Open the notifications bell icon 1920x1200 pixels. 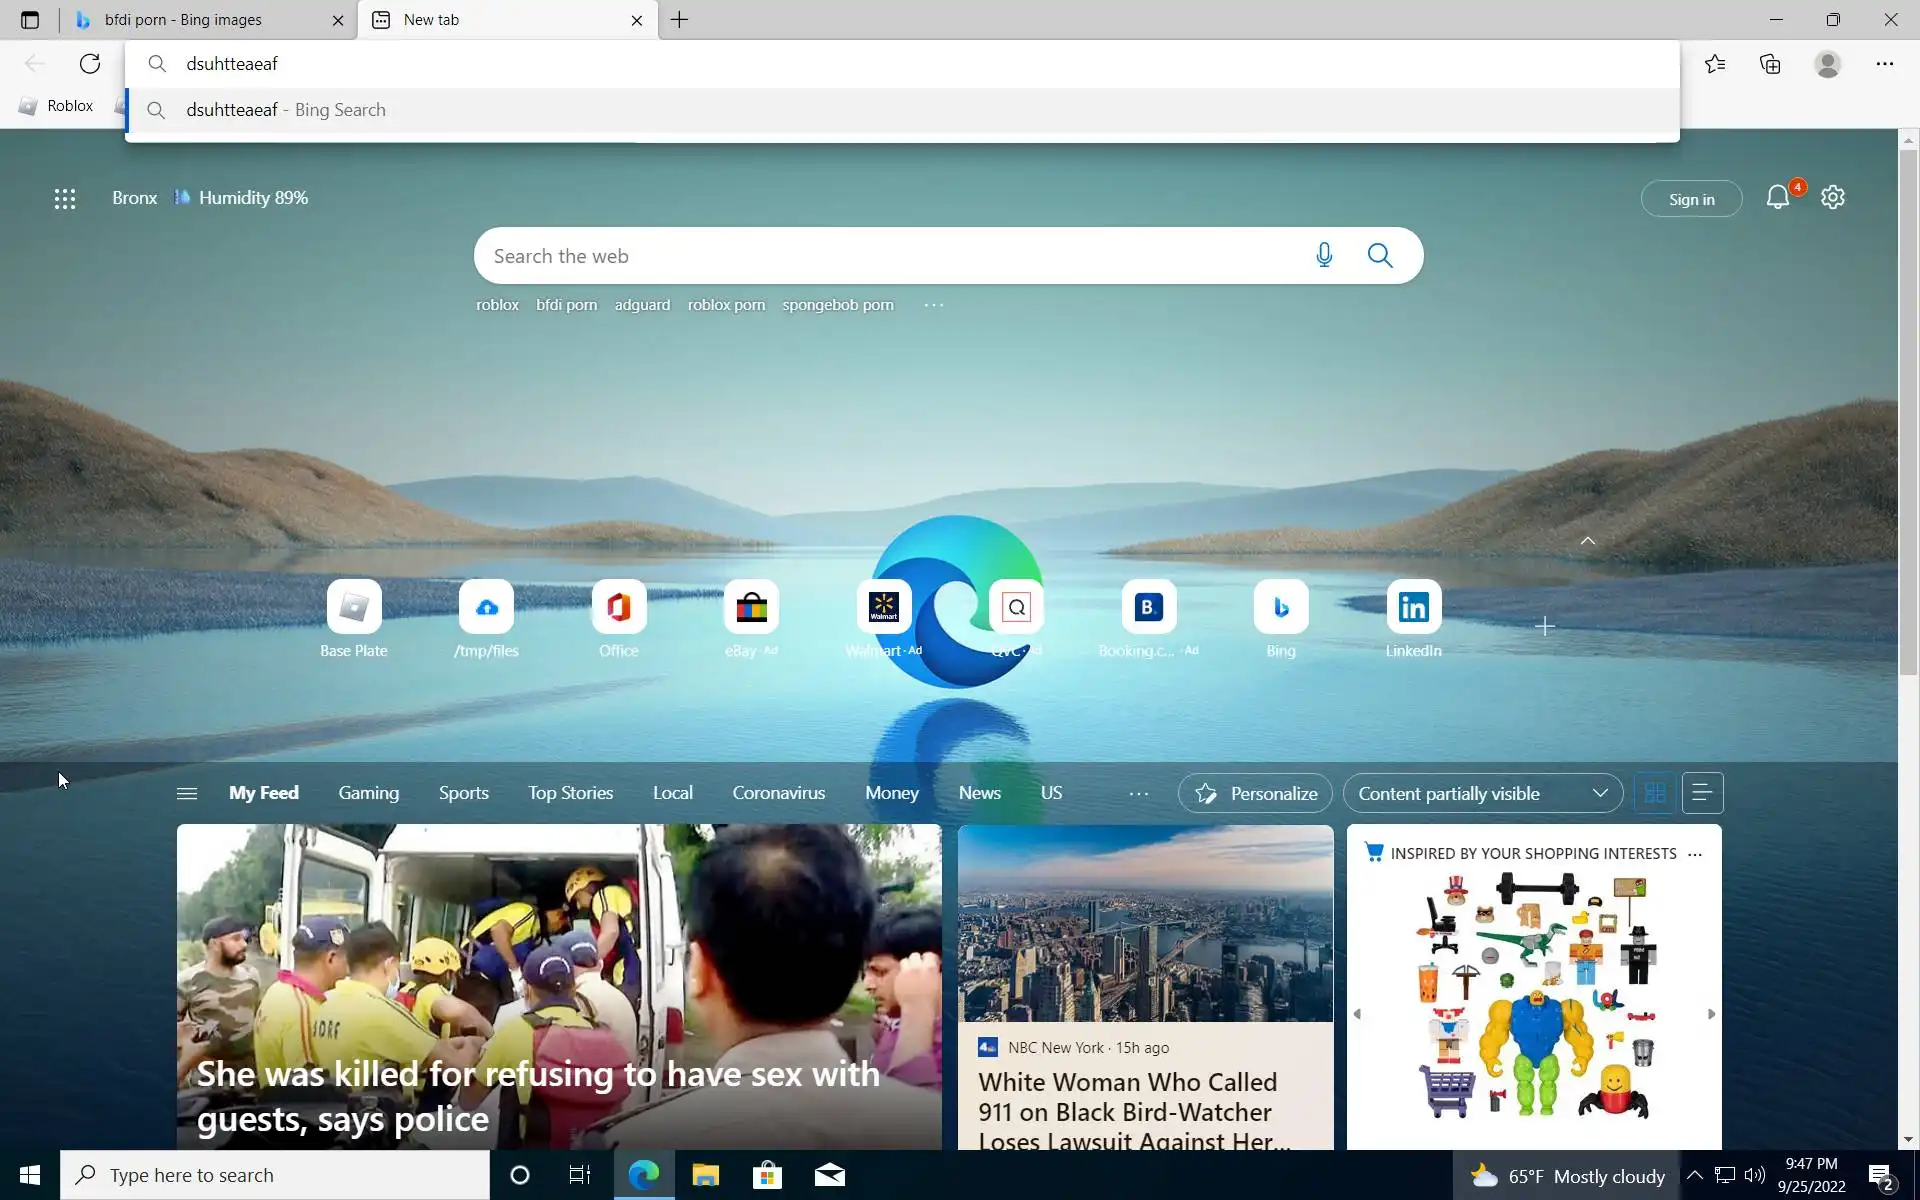[x=1777, y=198]
